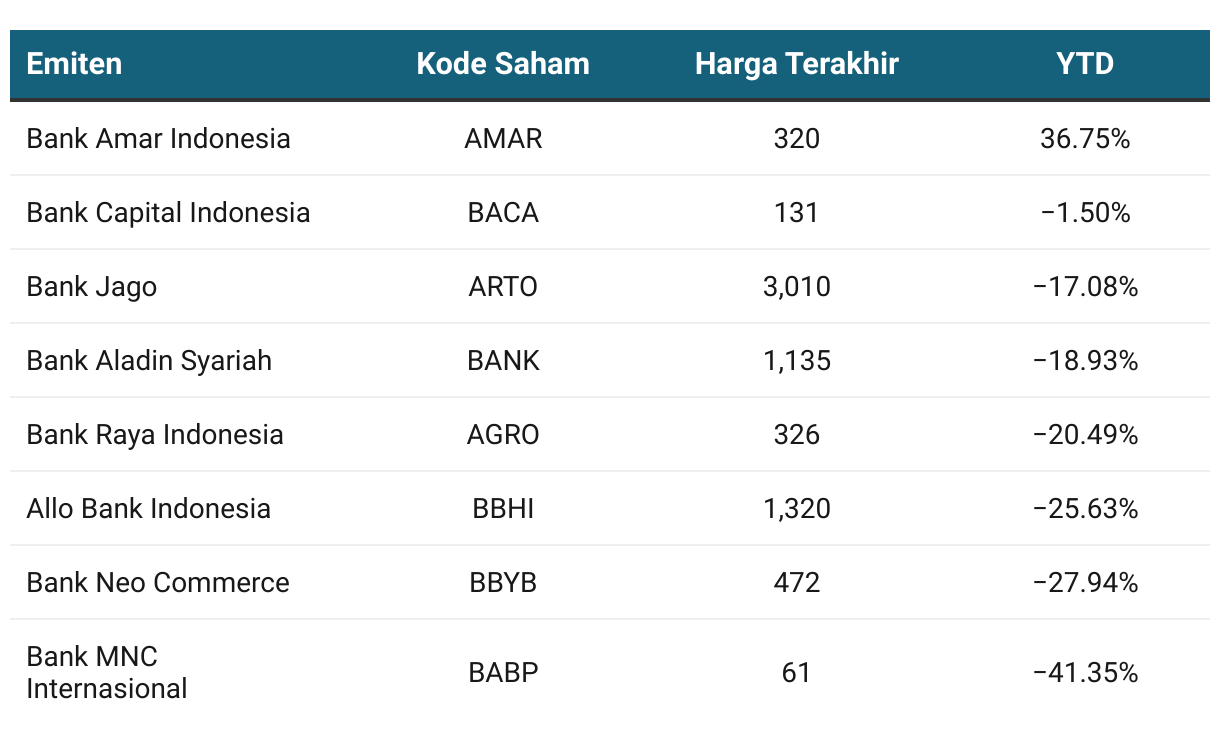
Task: Select the AMAR stock code cell
Action: pos(503,138)
